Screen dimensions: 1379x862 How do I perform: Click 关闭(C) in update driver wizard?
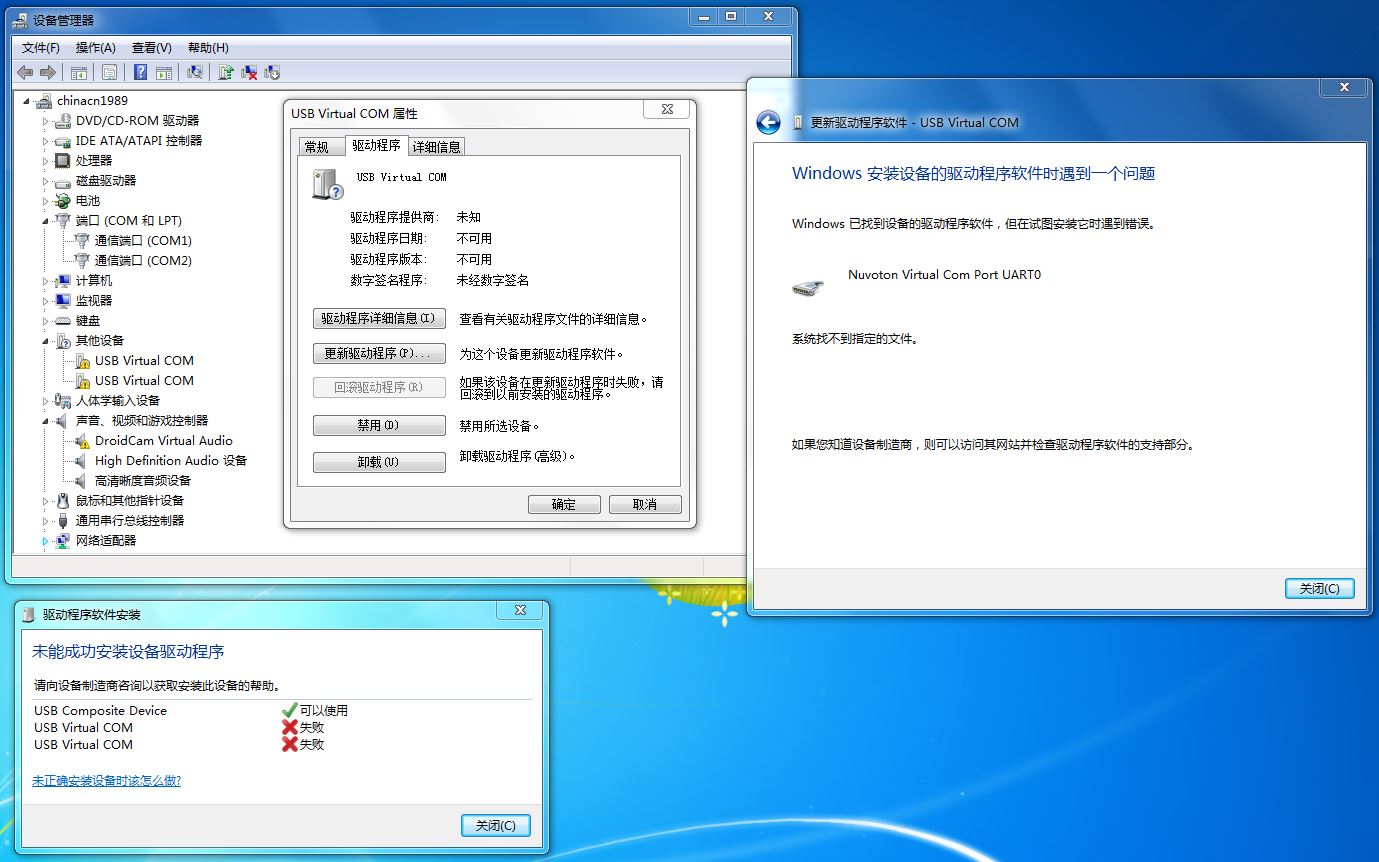click(x=1320, y=588)
